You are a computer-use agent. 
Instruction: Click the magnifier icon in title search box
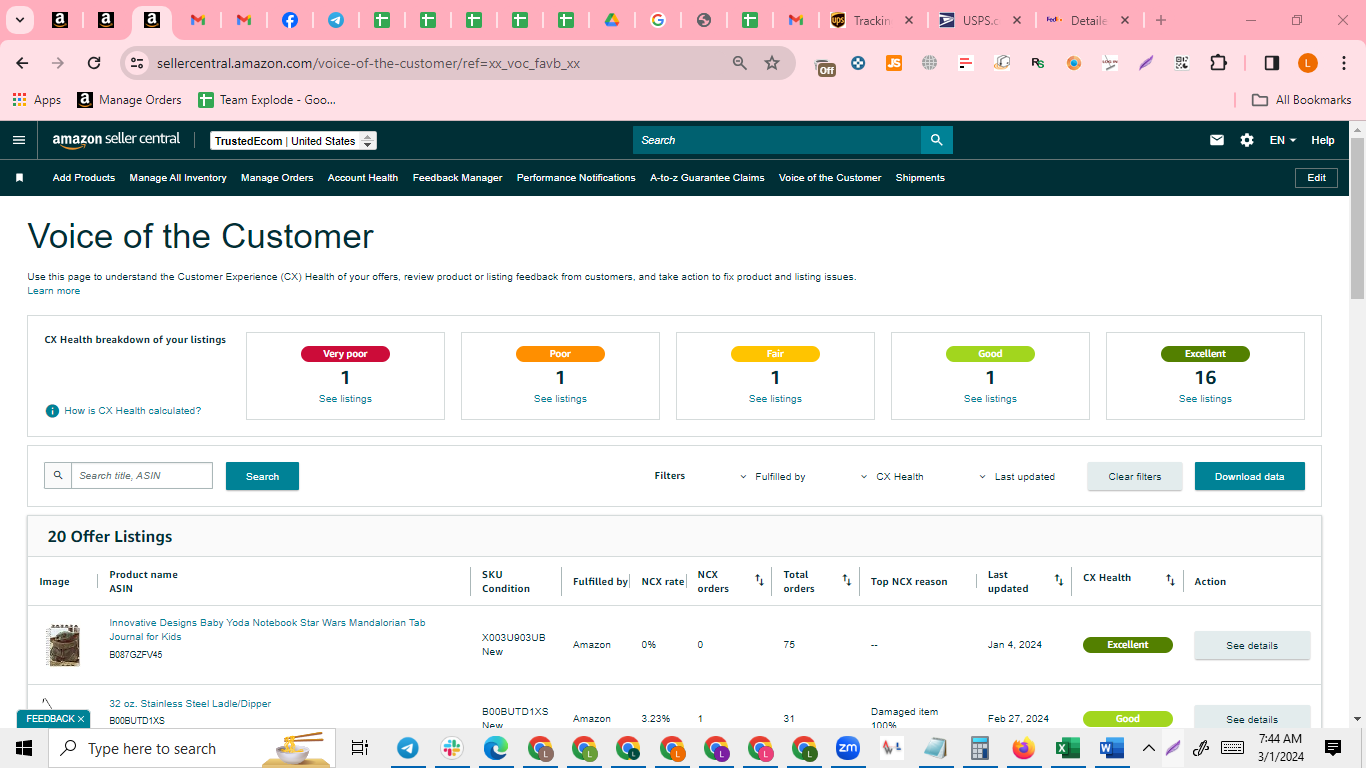pyautogui.click(x=58, y=476)
